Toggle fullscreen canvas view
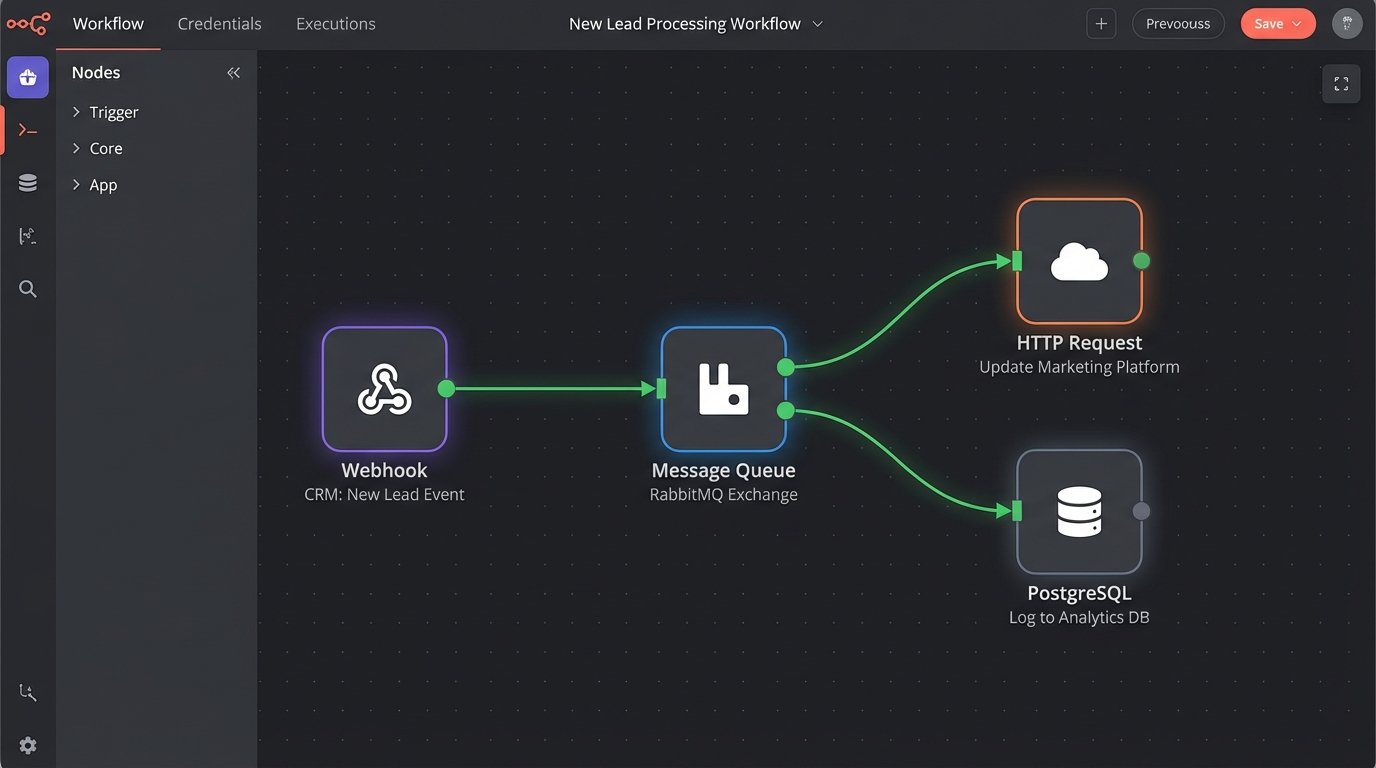 coord(1341,84)
